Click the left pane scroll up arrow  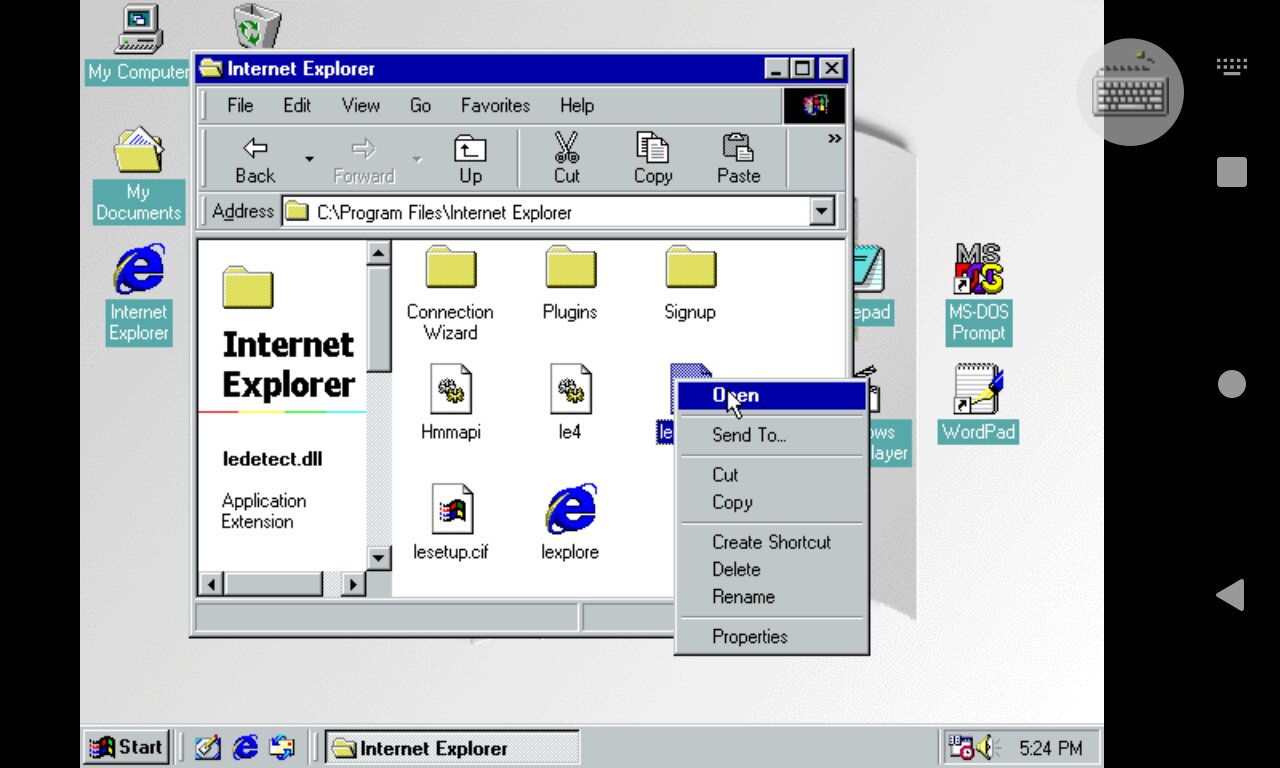tap(378, 253)
